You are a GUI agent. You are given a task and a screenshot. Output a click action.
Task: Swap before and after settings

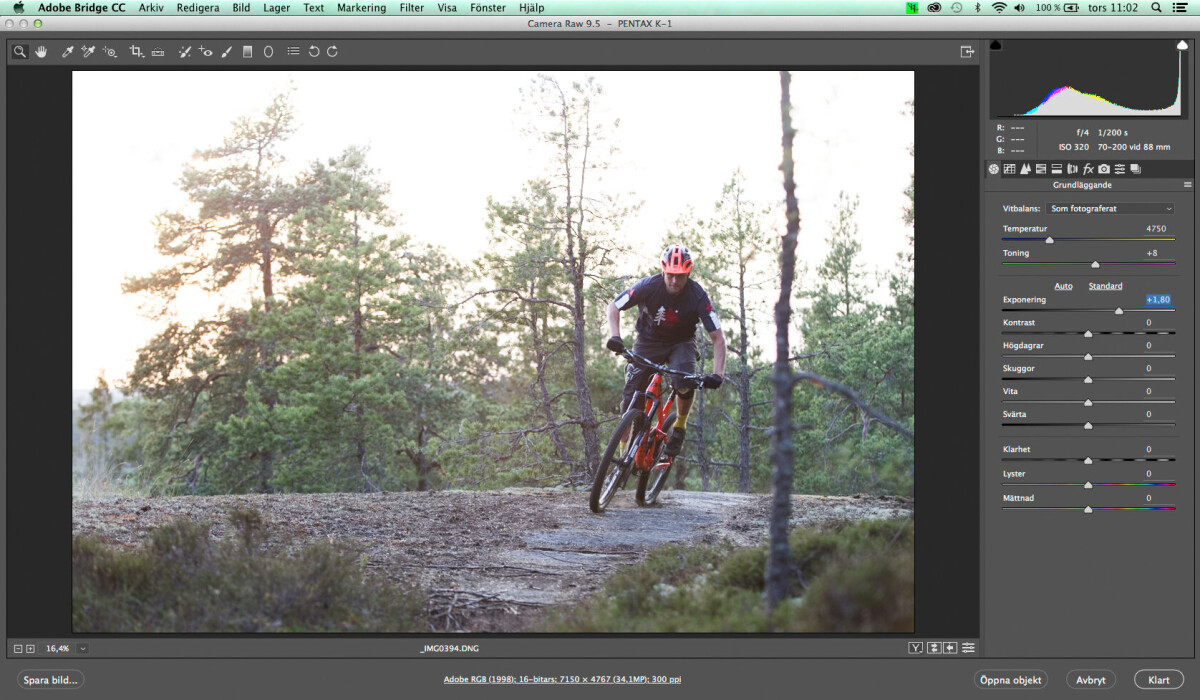pos(933,648)
